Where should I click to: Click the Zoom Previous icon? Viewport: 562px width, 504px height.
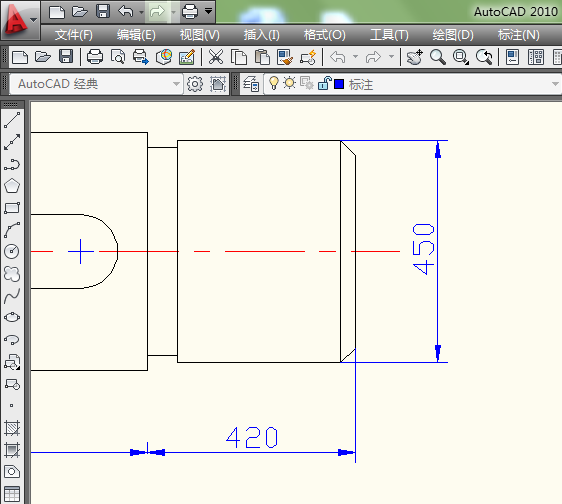[x=484, y=57]
